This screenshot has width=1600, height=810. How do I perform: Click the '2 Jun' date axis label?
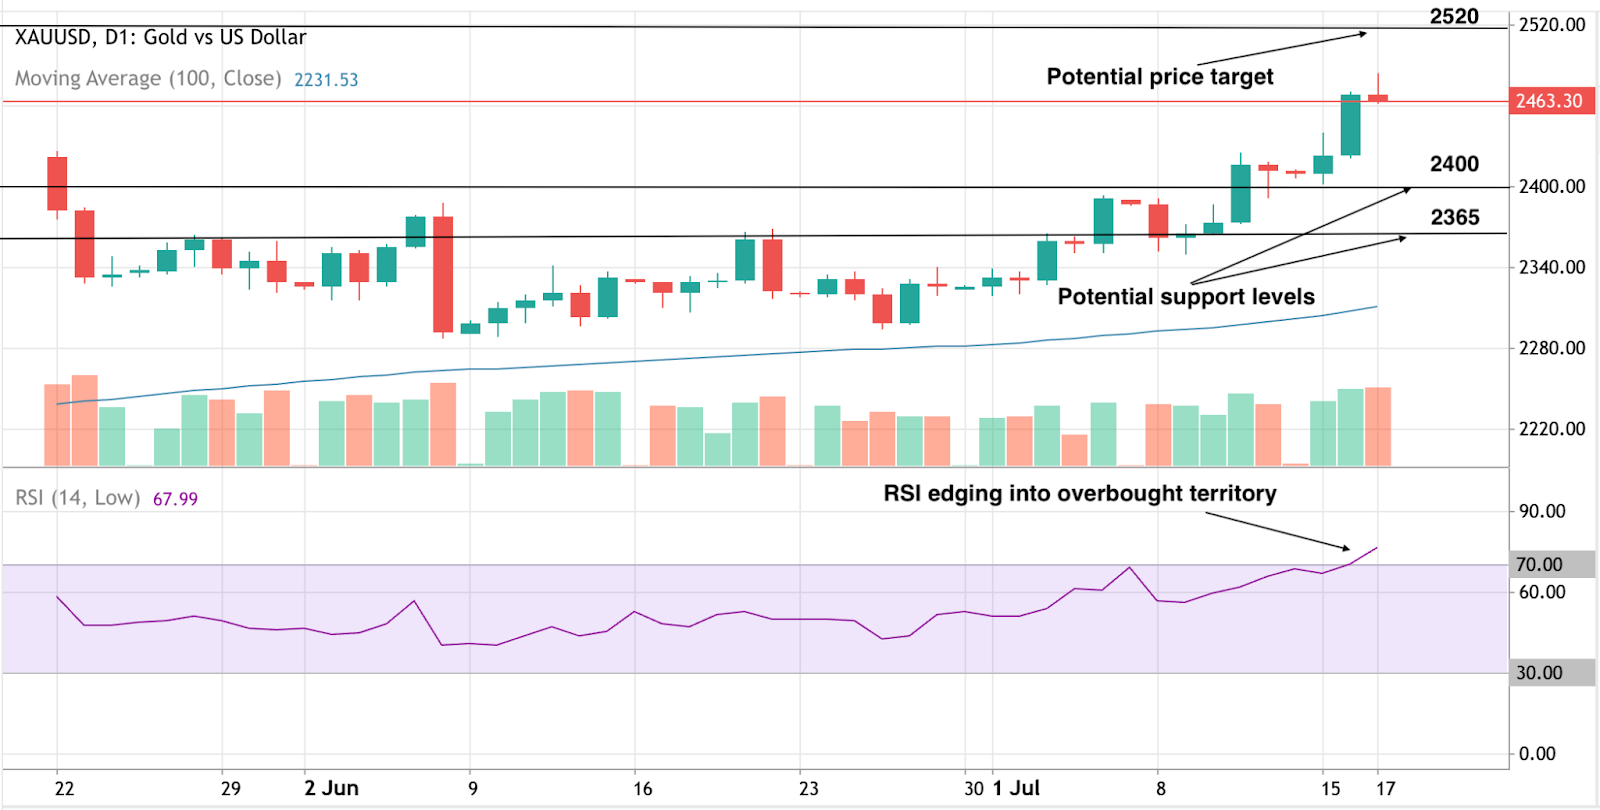(x=331, y=788)
